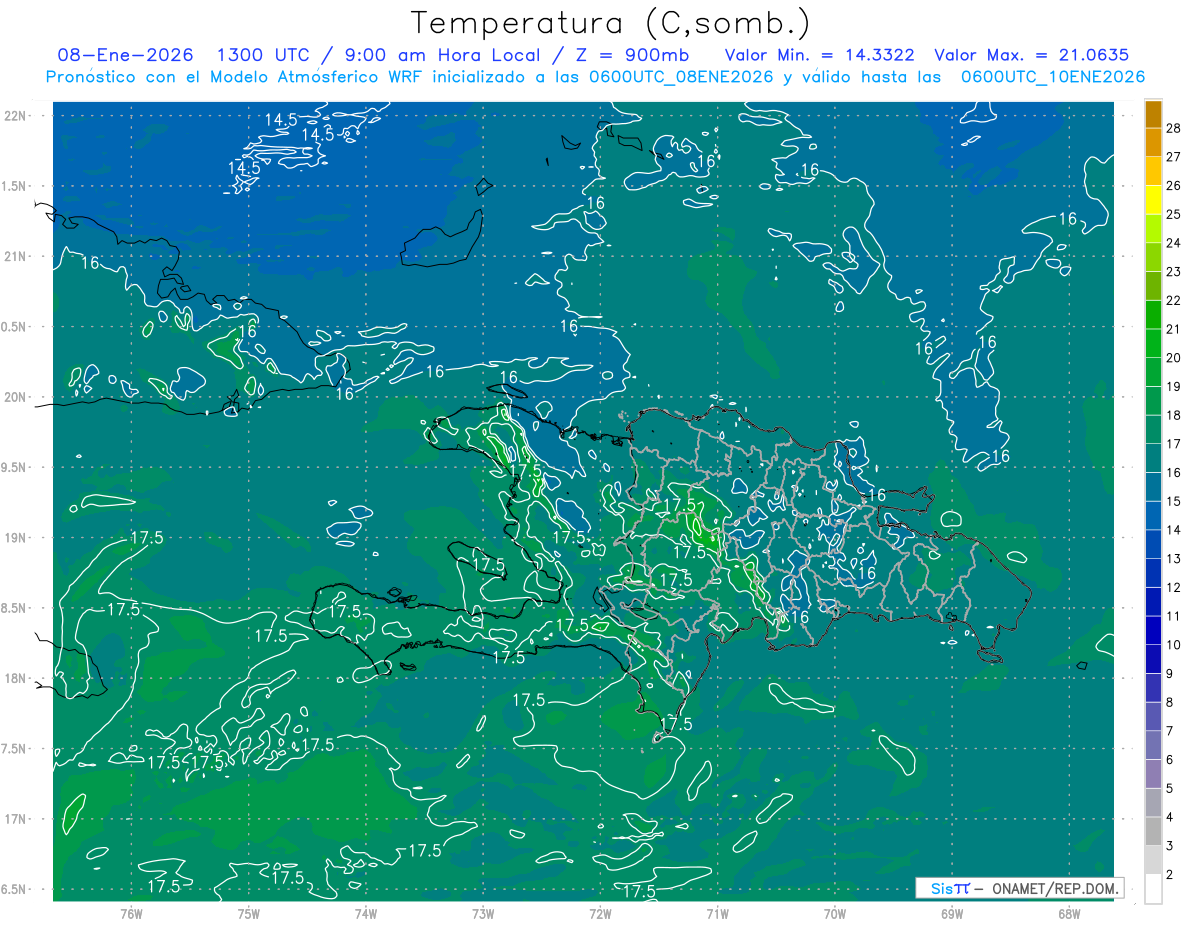
Task: Click the '22N' latitude axis label
Action: coord(15,116)
